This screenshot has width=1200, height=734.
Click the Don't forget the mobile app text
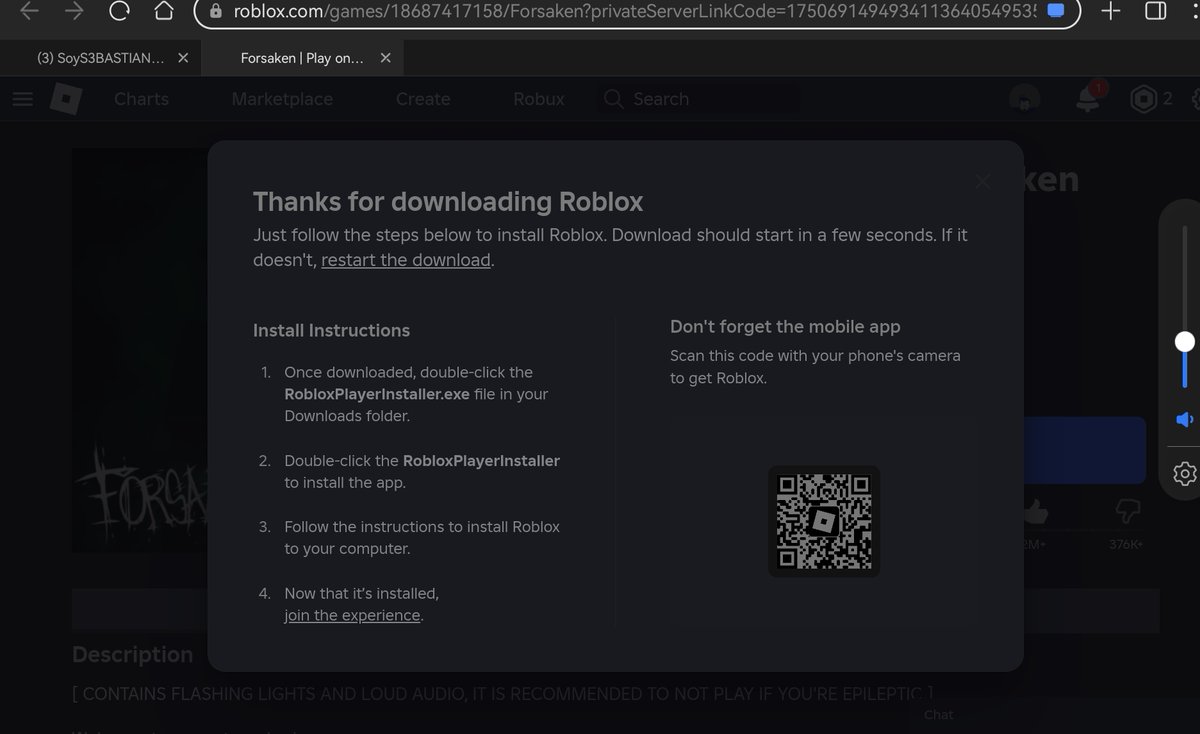785,327
